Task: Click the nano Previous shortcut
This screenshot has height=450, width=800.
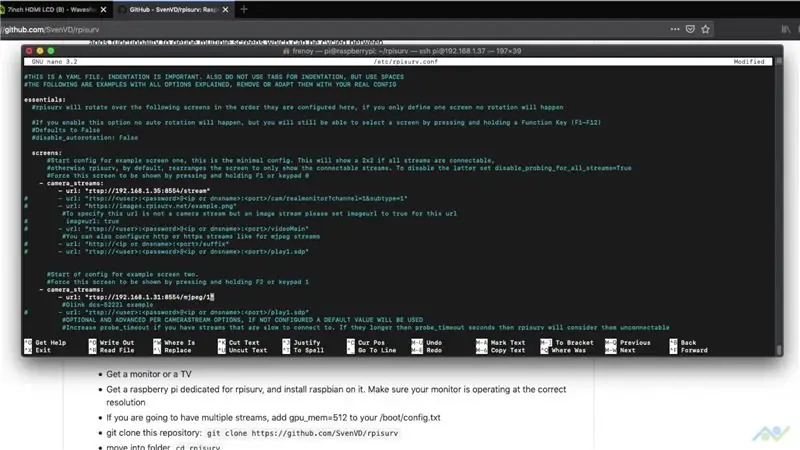Action: click(x=629, y=342)
